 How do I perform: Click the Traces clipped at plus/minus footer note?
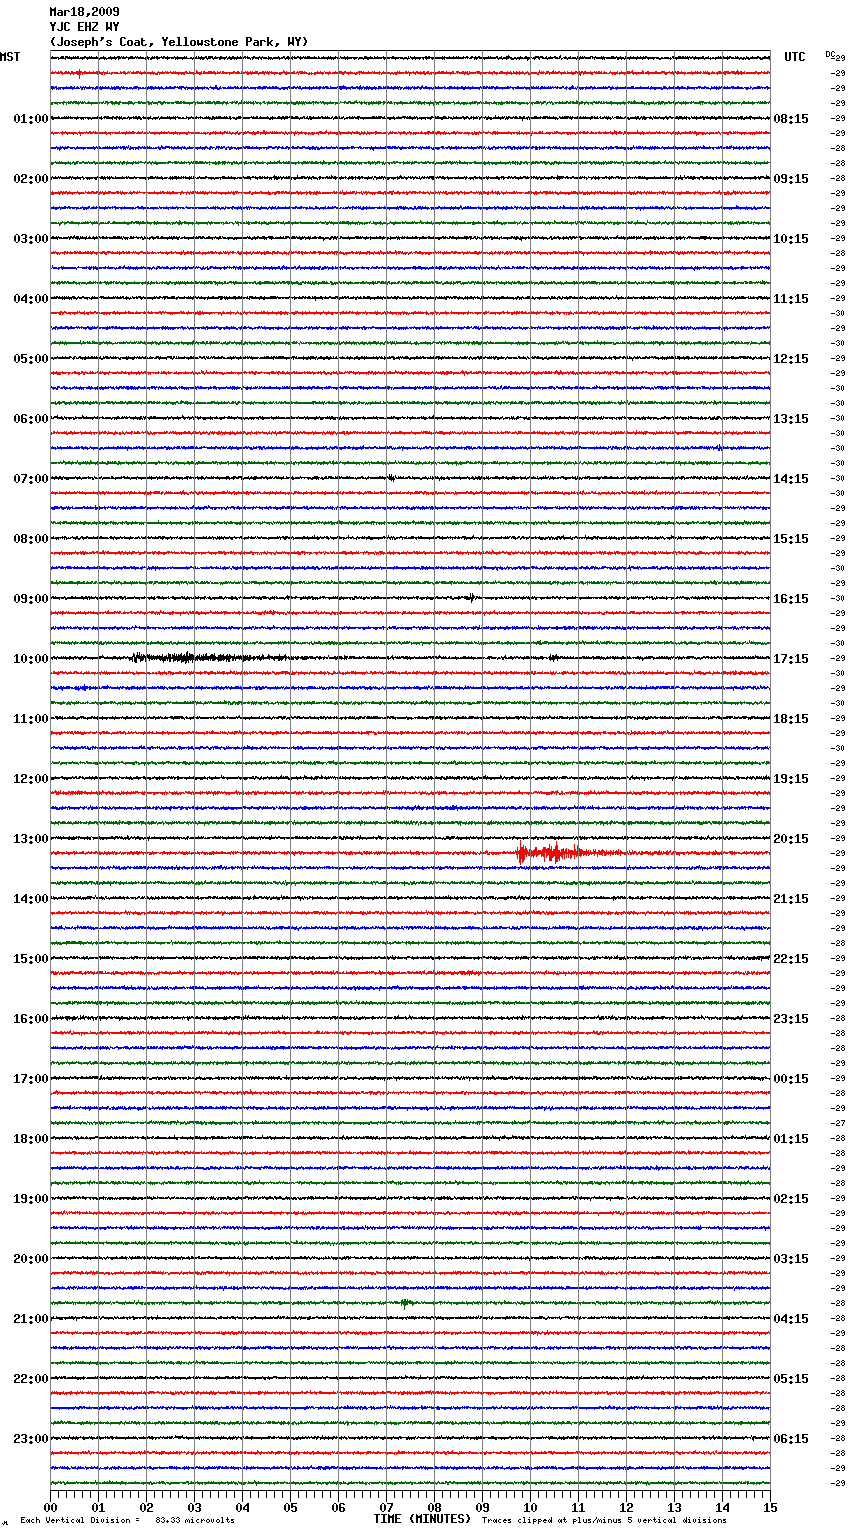(604, 1521)
